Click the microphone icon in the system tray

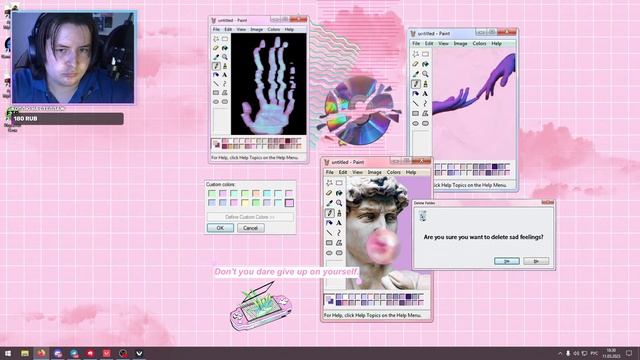(568, 353)
